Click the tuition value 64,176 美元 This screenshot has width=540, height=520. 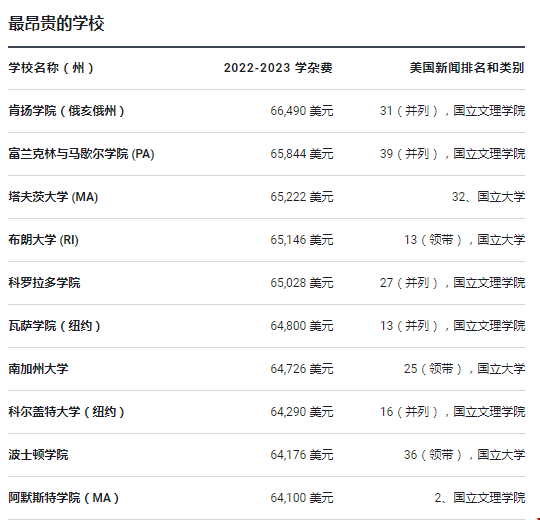coord(302,455)
